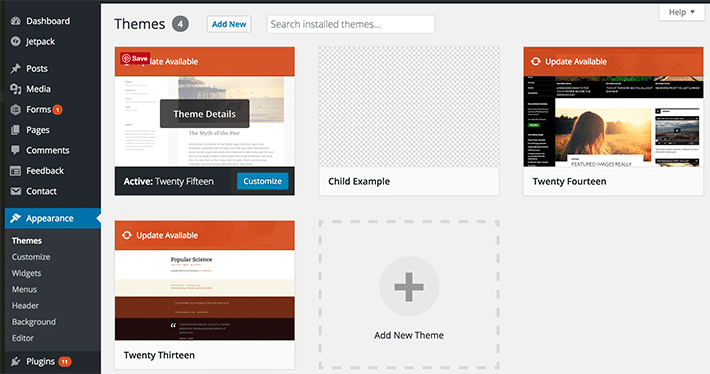Click the Theme Details overlay button
710x374 pixels.
205,114
